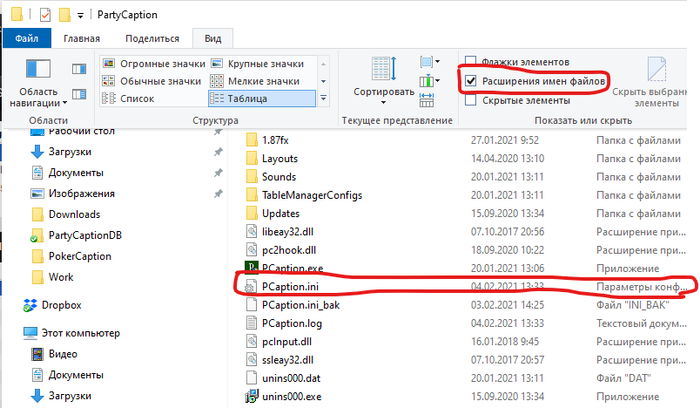Image resolution: width=700 pixels, height=408 pixels.
Task: Toggle the preview pane icon
Action: [x=79, y=69]
